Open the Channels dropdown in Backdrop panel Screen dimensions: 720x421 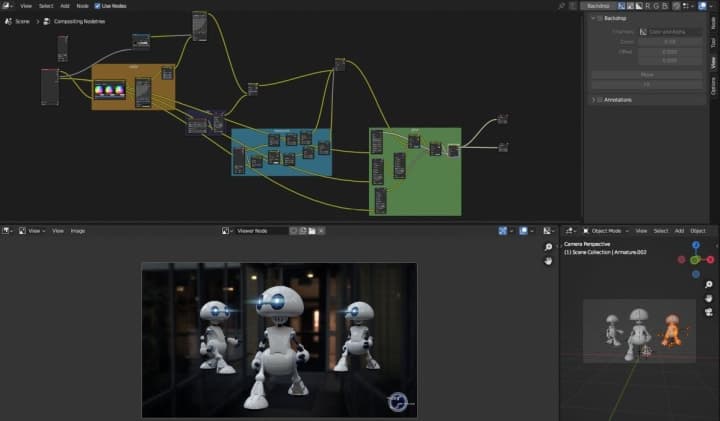coord(671,31)
